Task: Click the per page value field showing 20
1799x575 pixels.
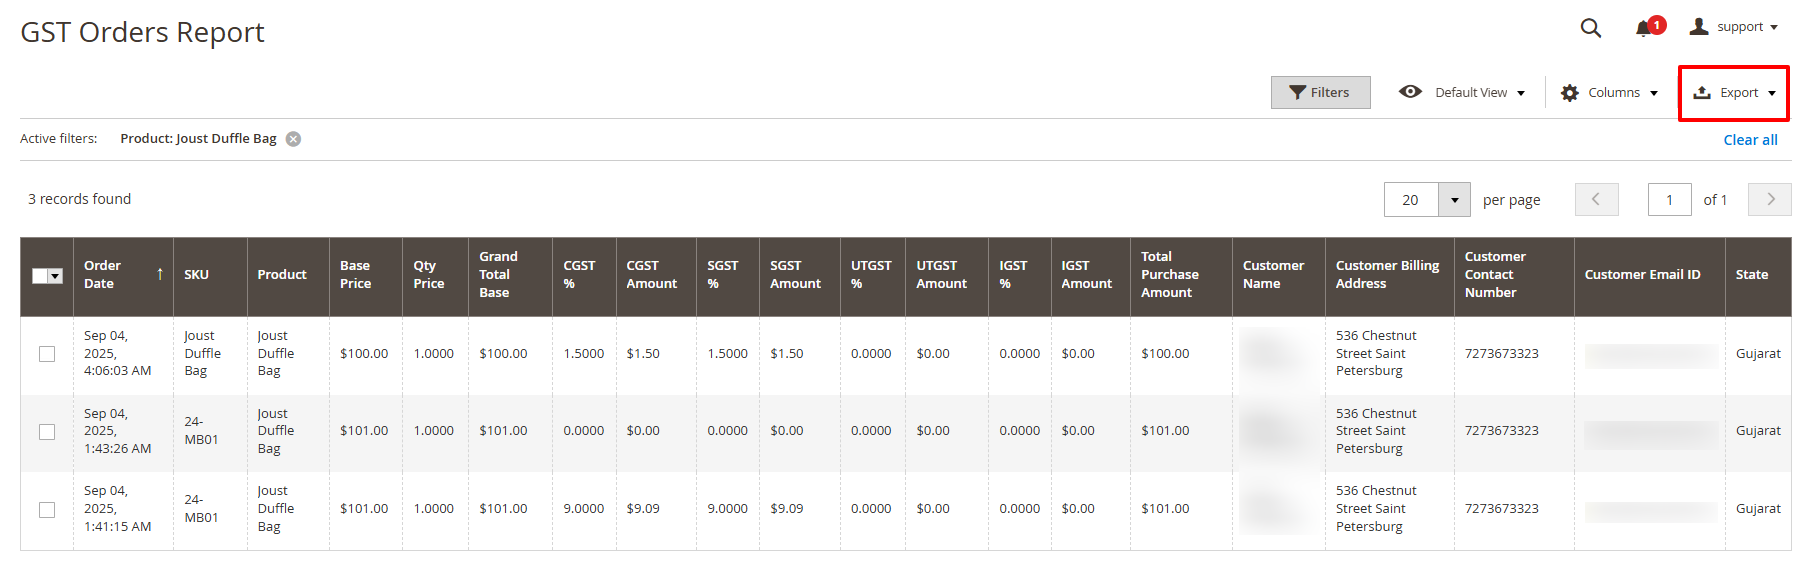Action: (1411, 200)
